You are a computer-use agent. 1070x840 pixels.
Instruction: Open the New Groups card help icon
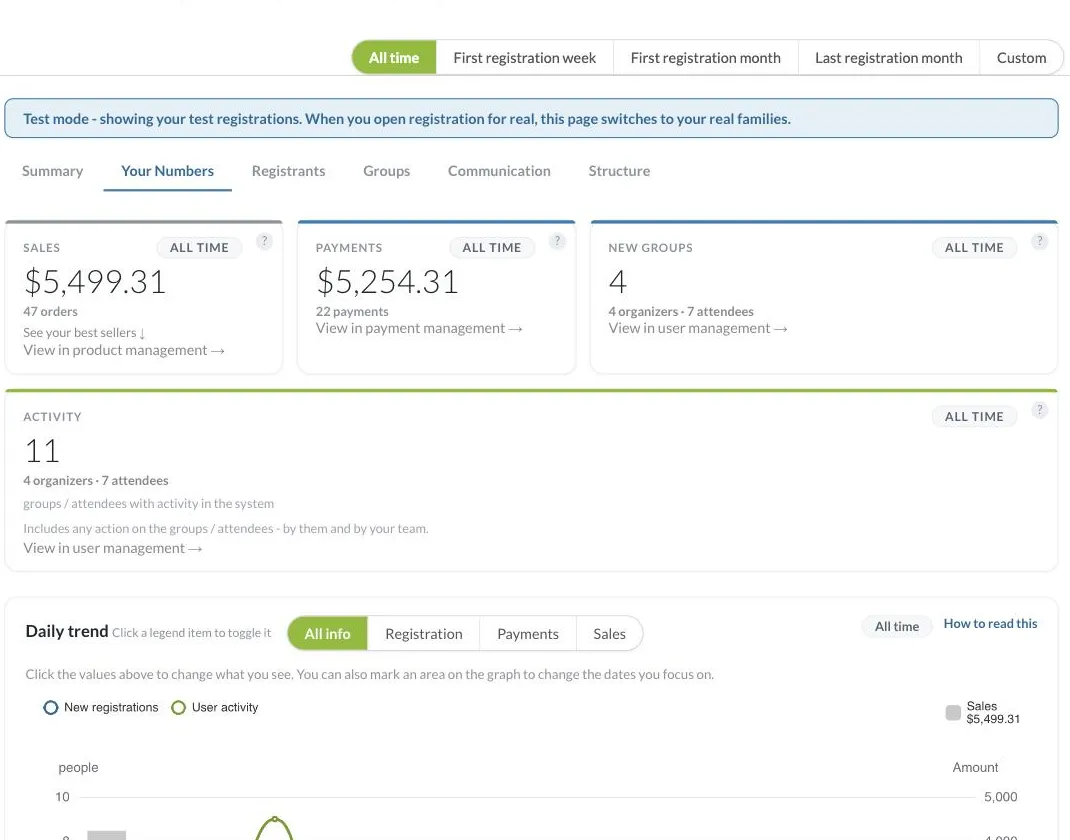[x=1039, y=241]
